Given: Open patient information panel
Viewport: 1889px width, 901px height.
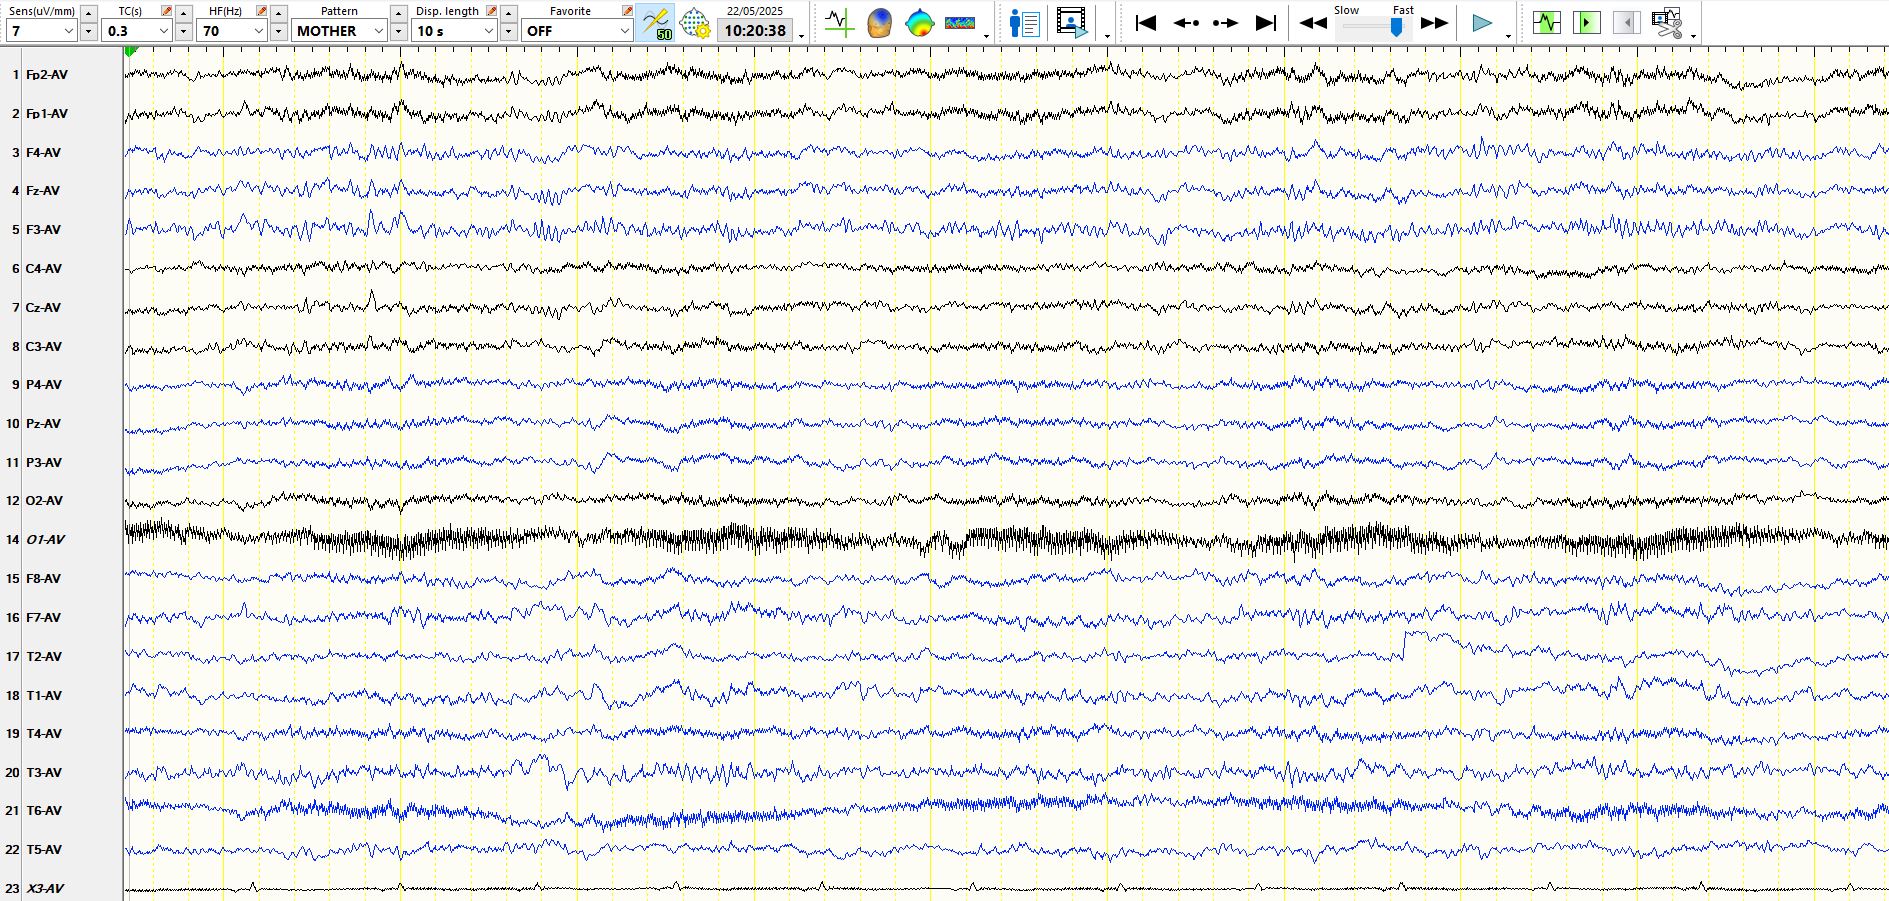Looking at the screenshot, I should point(1024,23).
